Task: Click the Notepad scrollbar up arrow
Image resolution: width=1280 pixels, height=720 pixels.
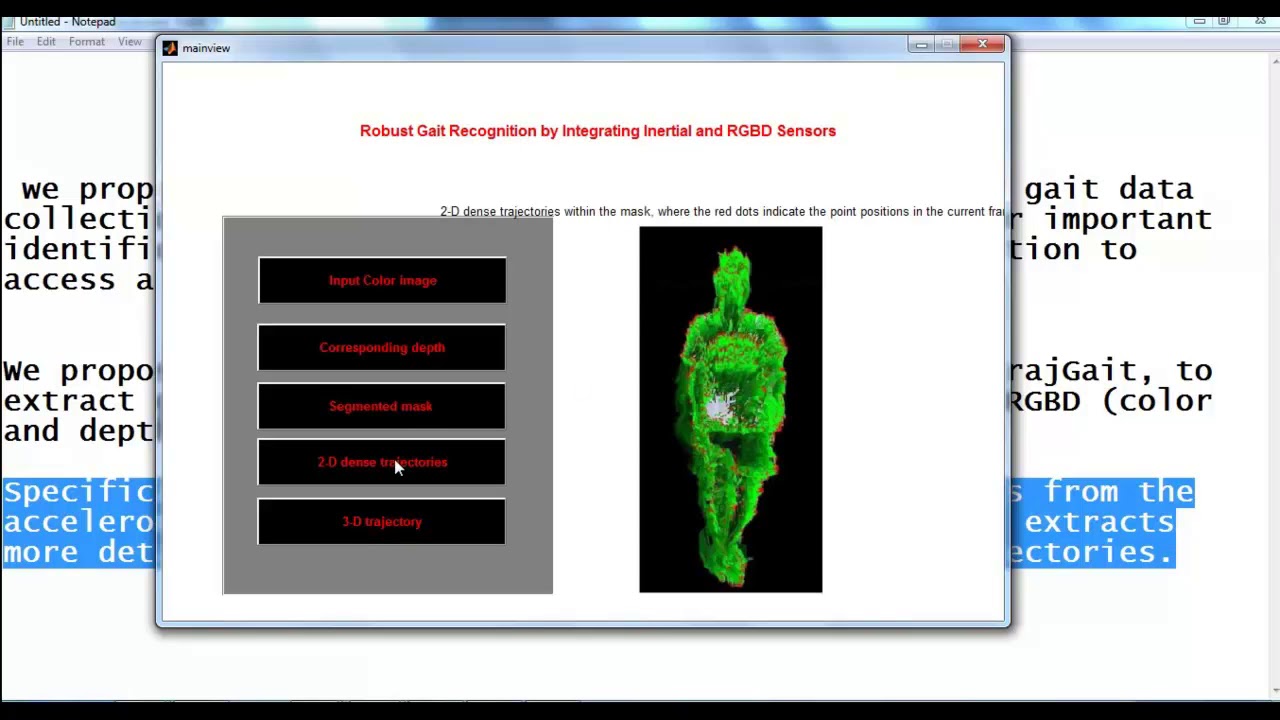Action: pos(1273,62)
